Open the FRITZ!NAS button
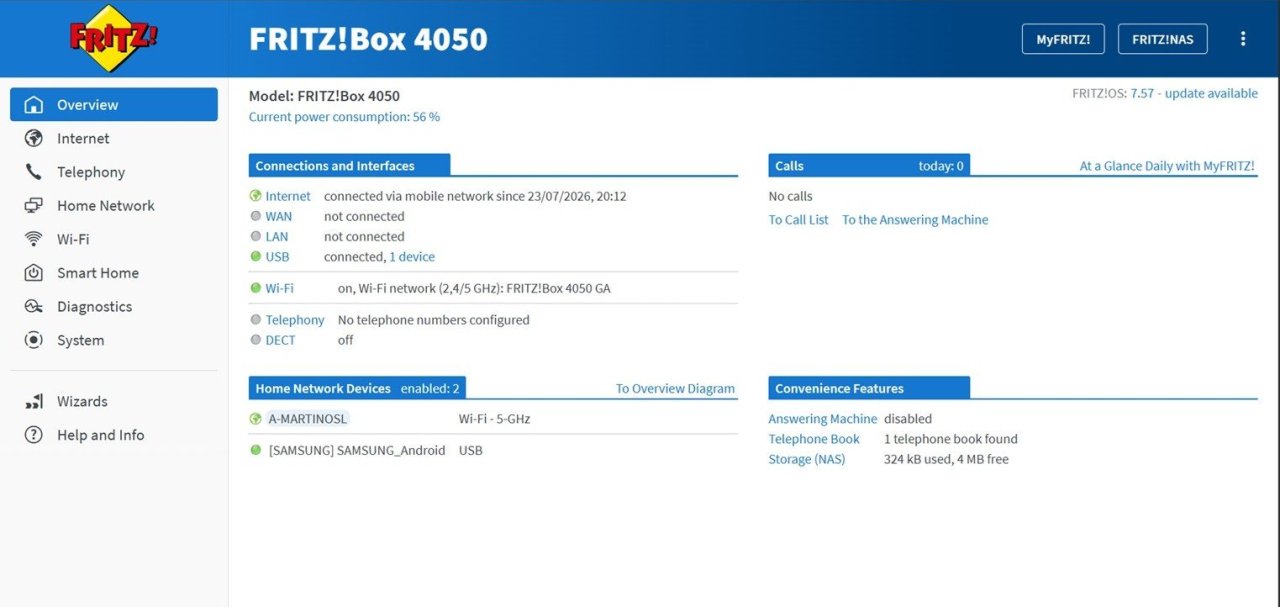The width and height of the screenshot is (1280, 607). pyautogui.click(x=1162, y=39)
